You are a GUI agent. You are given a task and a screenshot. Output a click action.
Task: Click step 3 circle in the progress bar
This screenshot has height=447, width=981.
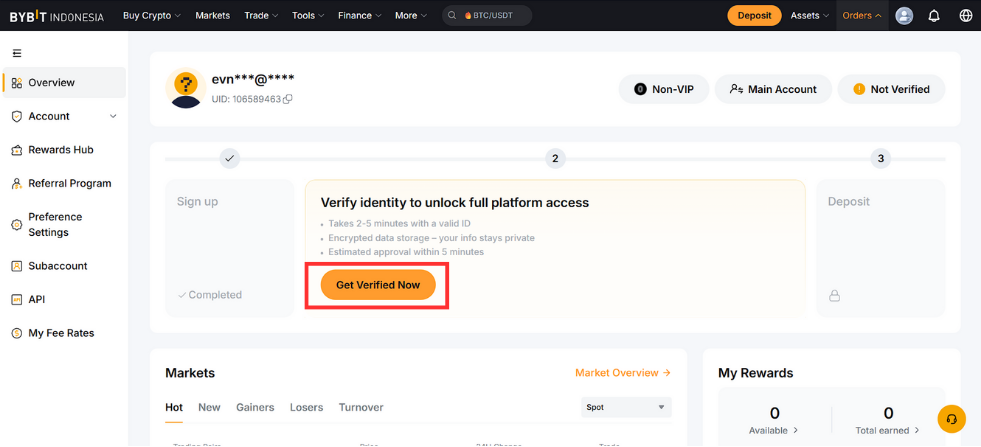880,159
